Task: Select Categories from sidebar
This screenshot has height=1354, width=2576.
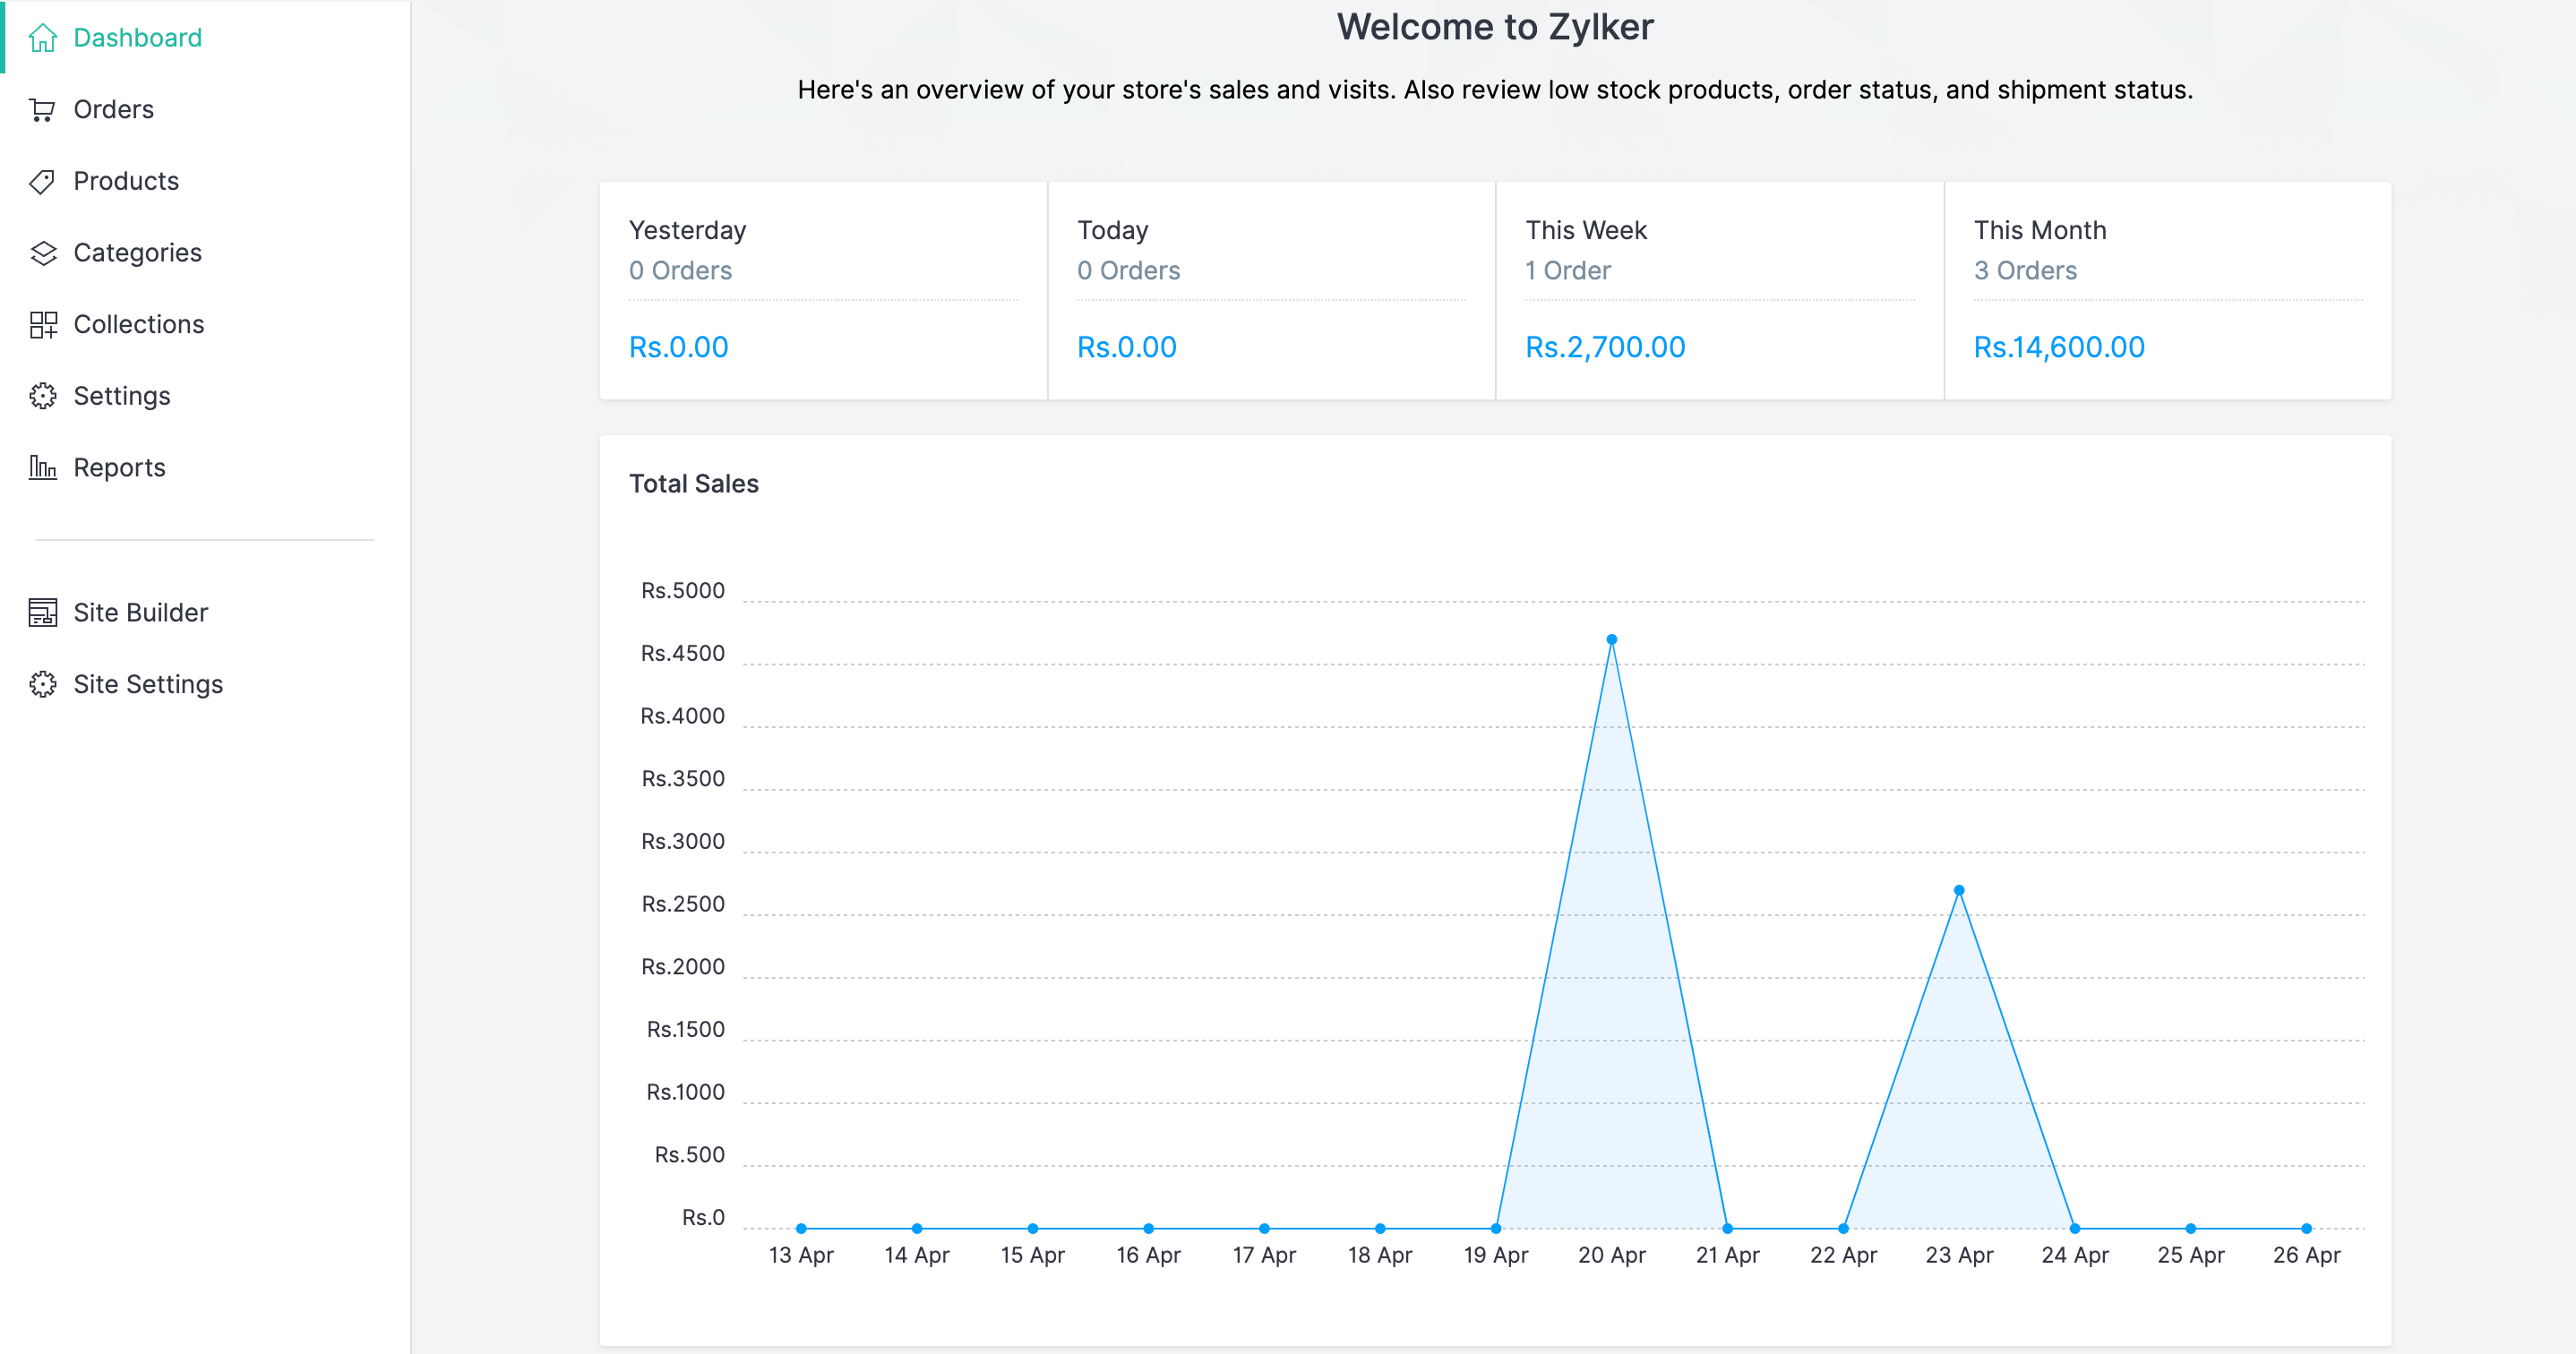Action: 138,252
